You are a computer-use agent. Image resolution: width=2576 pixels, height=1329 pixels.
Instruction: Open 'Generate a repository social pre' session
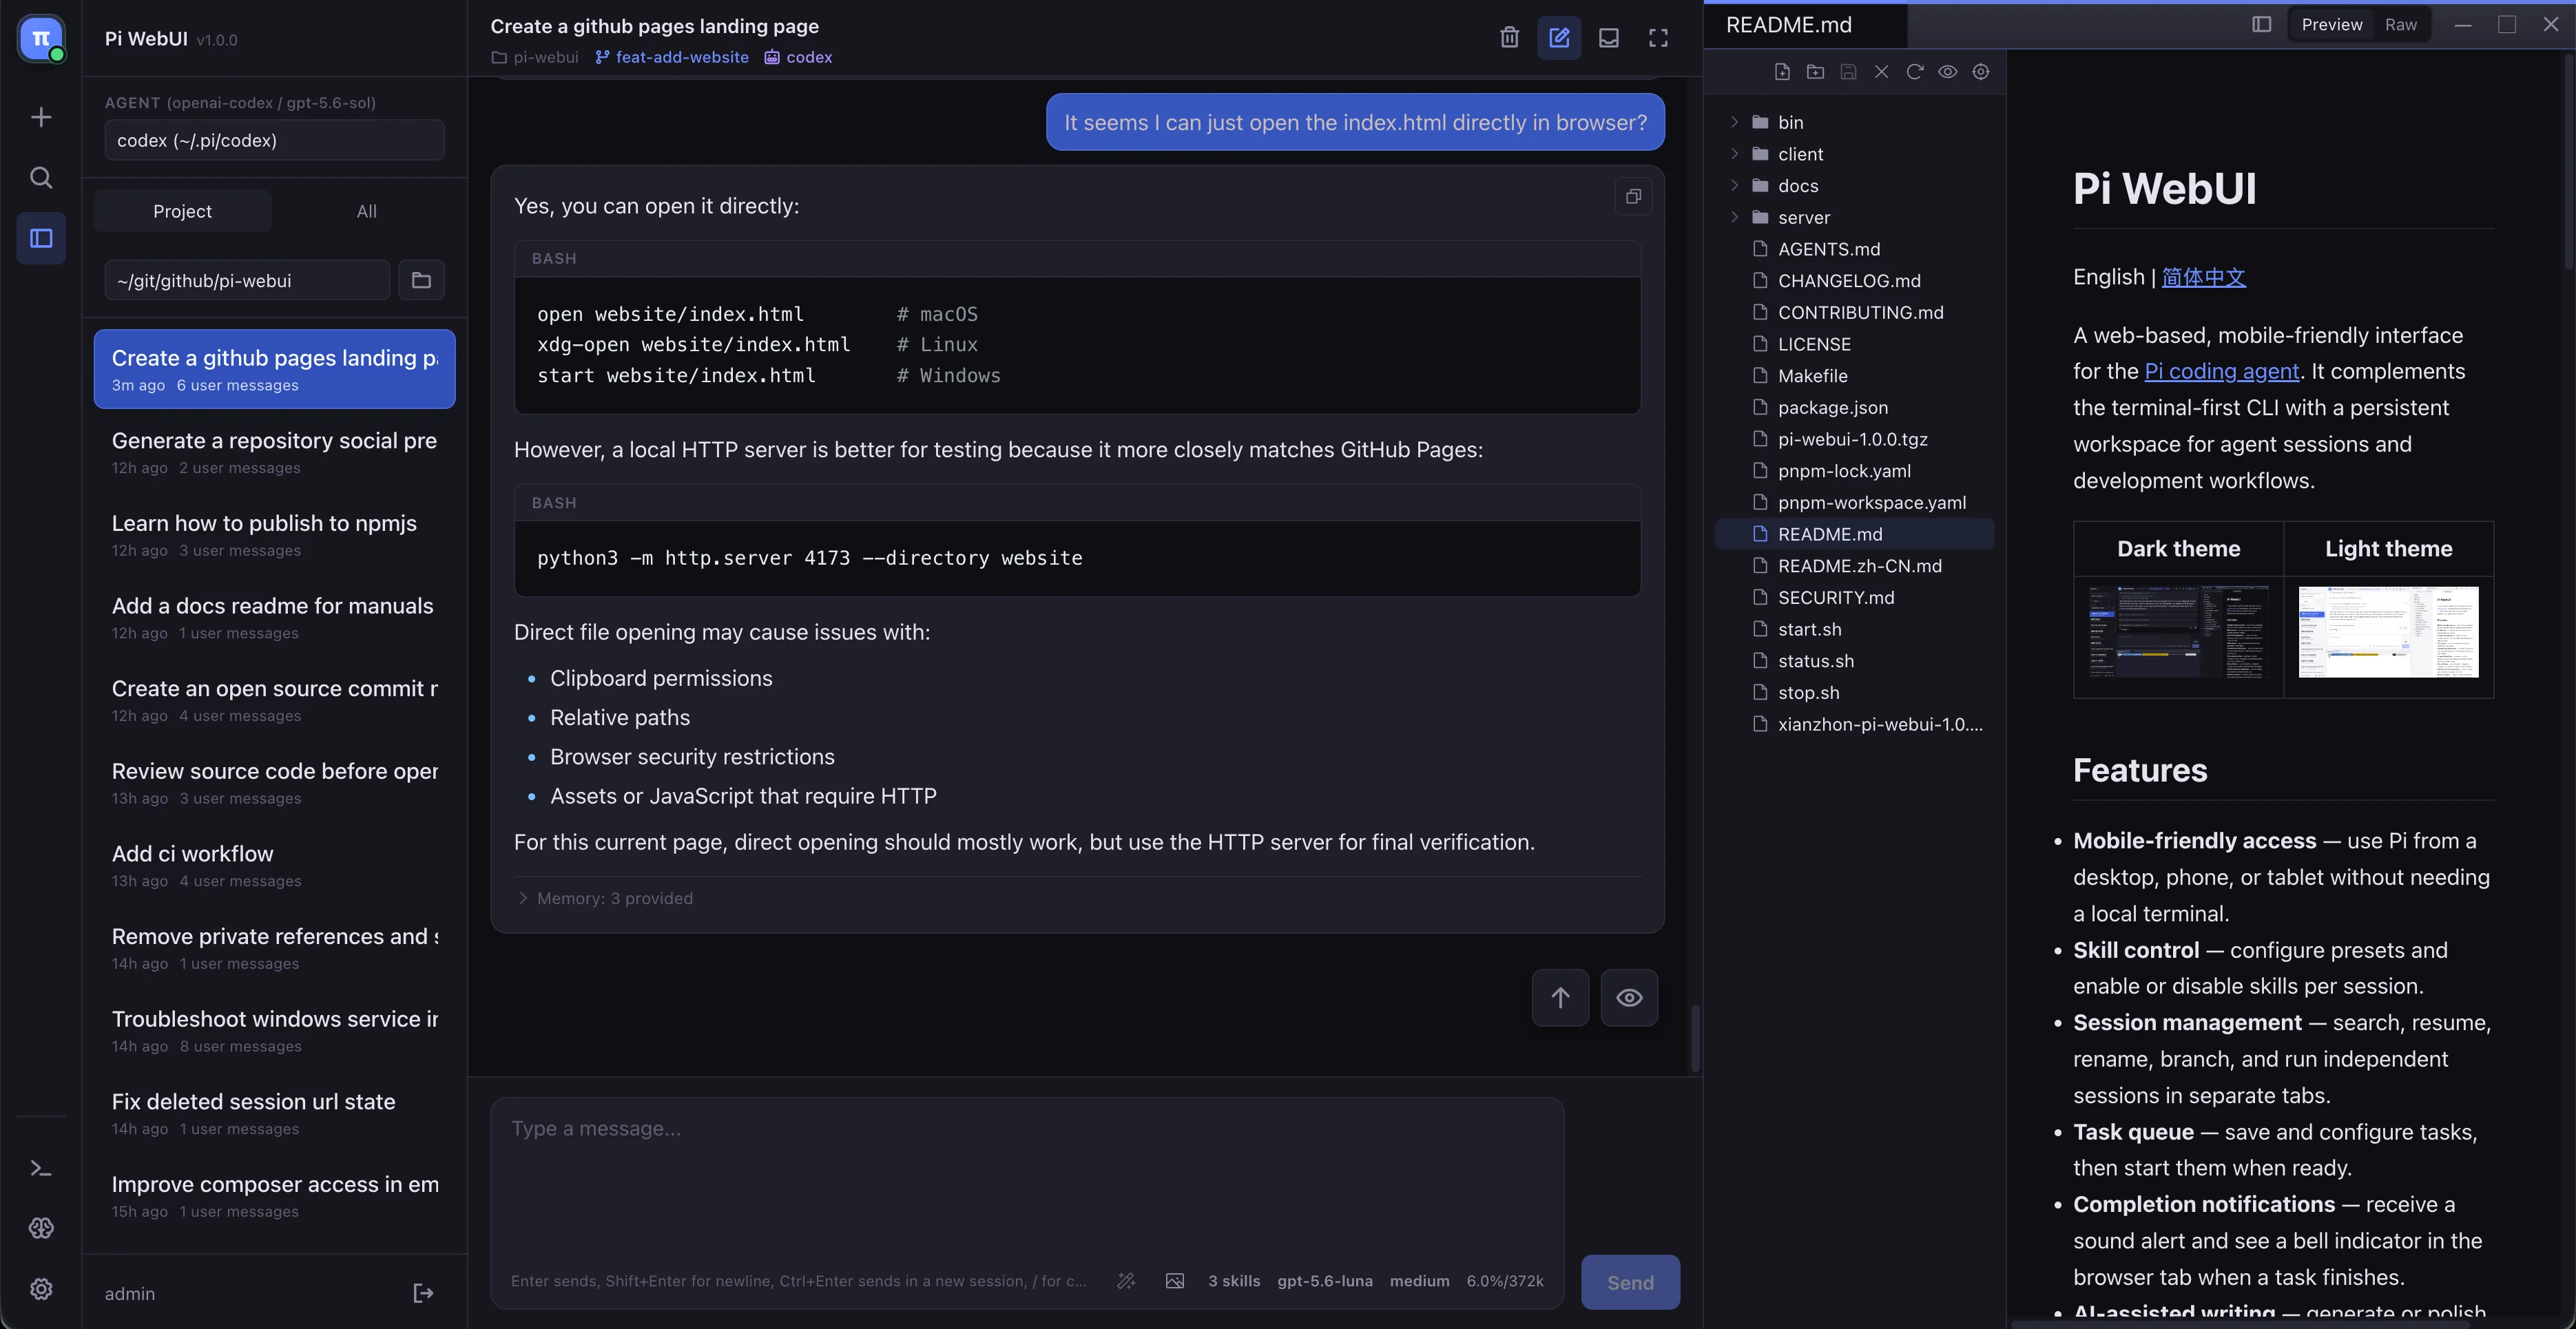pyautogui.click(x=274, y=452)
